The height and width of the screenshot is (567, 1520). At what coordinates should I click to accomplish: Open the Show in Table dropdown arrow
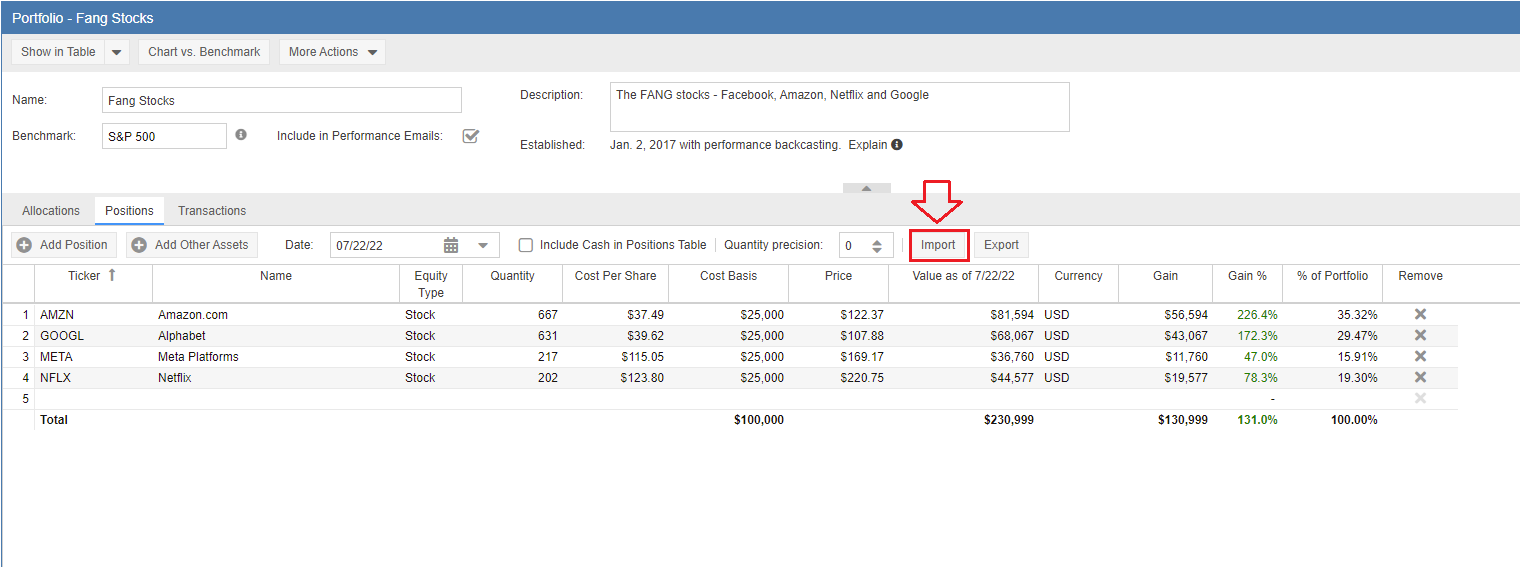click(x=117, y=52)
